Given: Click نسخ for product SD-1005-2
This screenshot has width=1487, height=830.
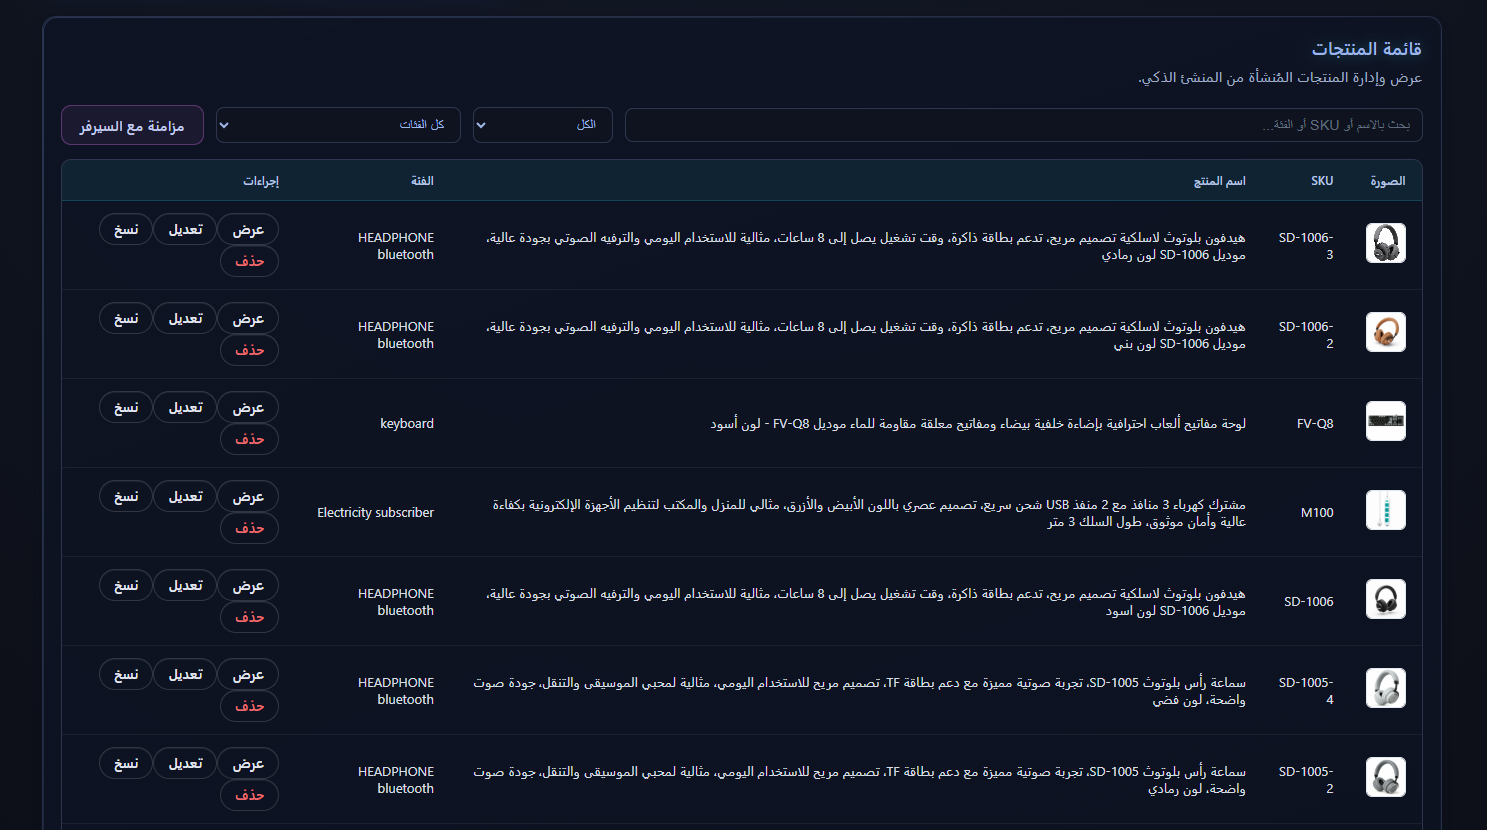Looking at the screenshot, I should pyautogui.click(x=125, y=762).
